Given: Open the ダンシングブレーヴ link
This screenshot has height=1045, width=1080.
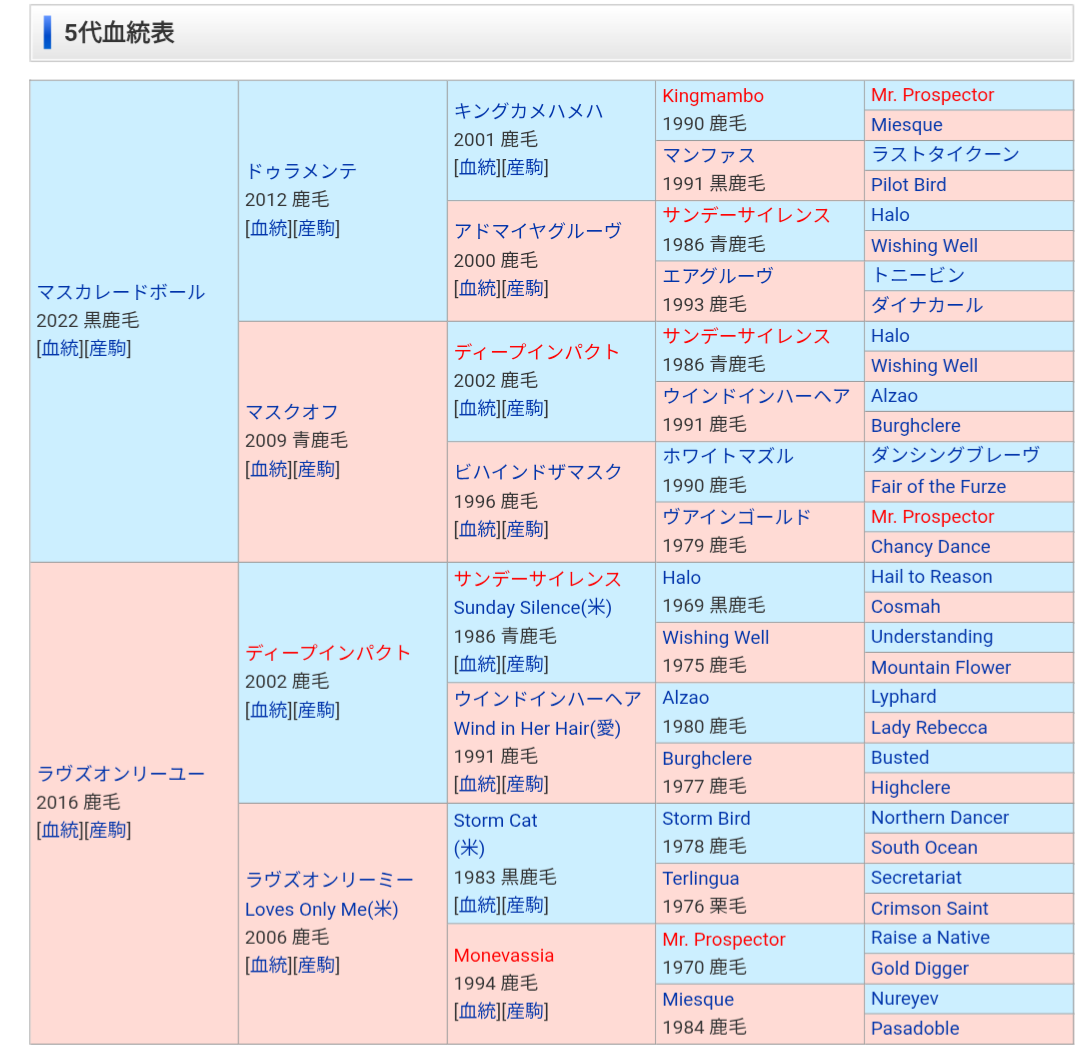Looking at the screenshot, I should pyautogui.click(x=955, y=455).
